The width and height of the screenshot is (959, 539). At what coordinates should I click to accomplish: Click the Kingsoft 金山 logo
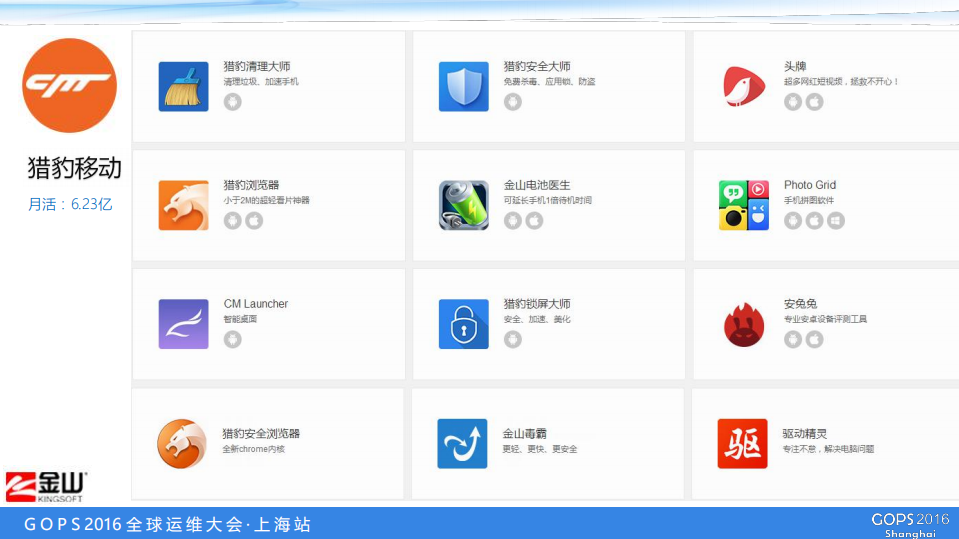46,487
